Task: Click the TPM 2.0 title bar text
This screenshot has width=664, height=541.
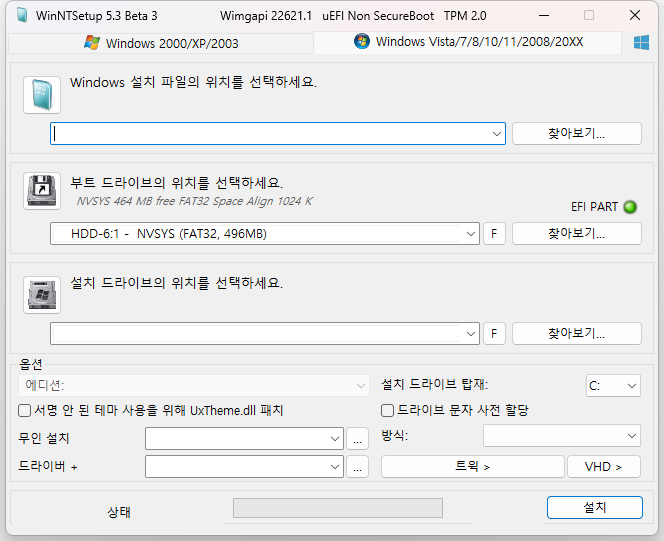Action: pos(465,16)
